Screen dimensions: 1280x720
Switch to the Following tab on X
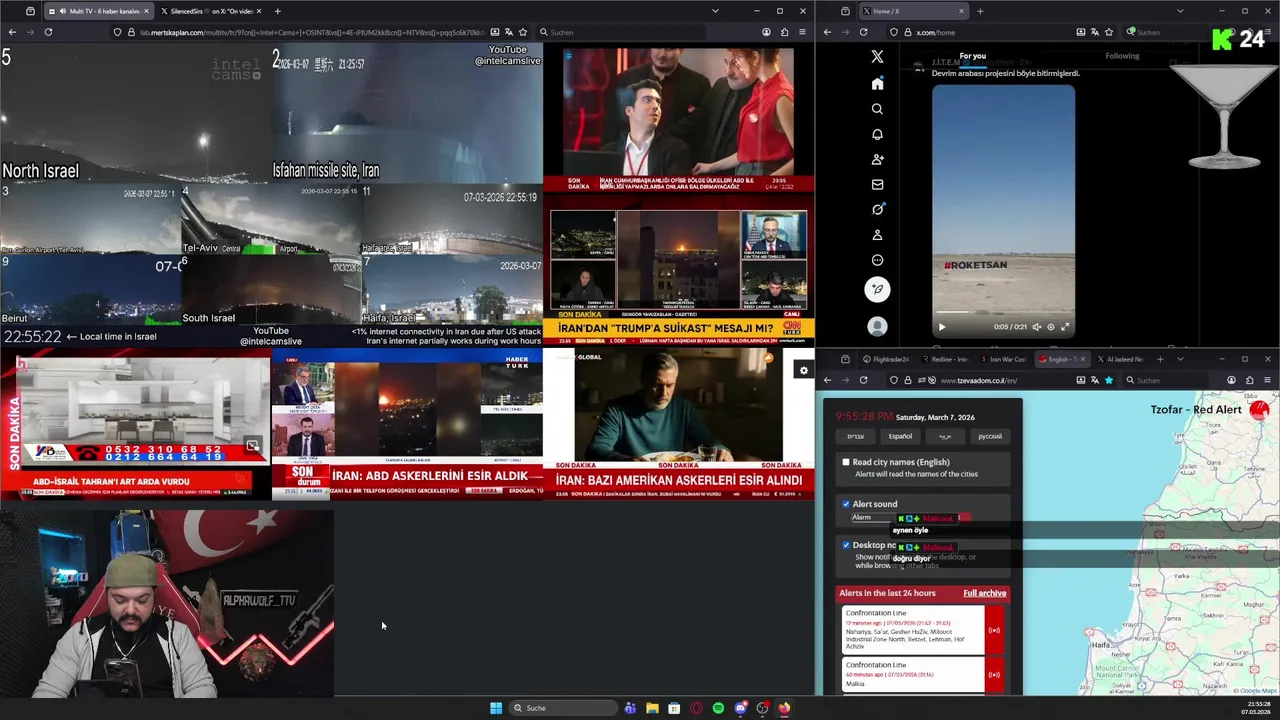click(1122, 56)
